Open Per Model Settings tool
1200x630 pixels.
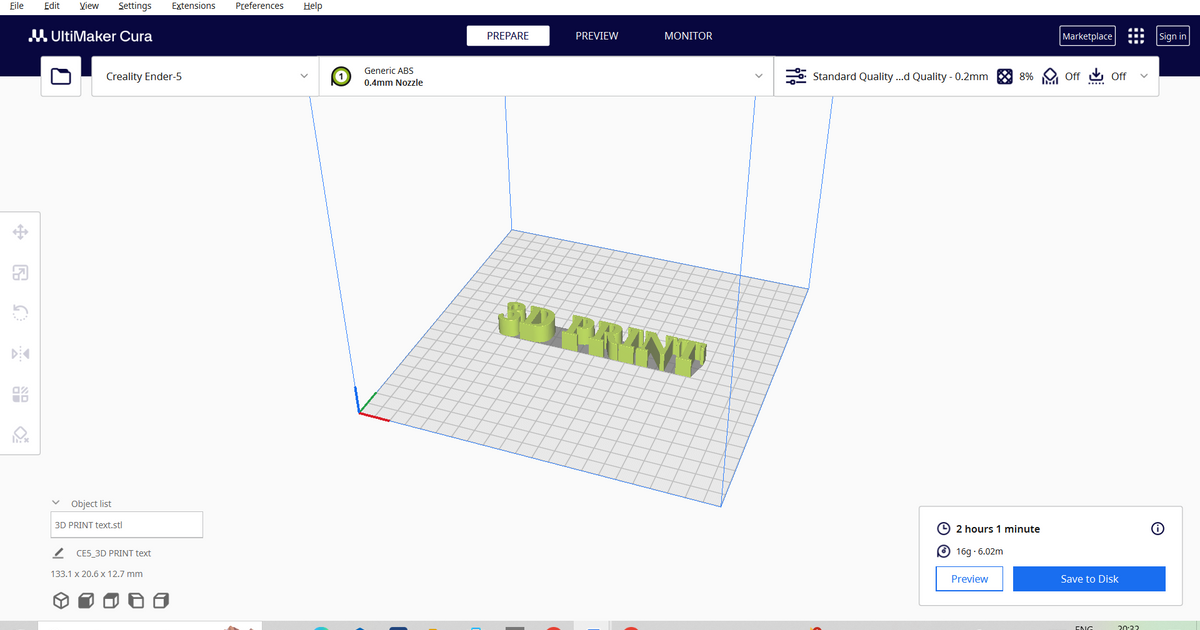pos(20,394)
